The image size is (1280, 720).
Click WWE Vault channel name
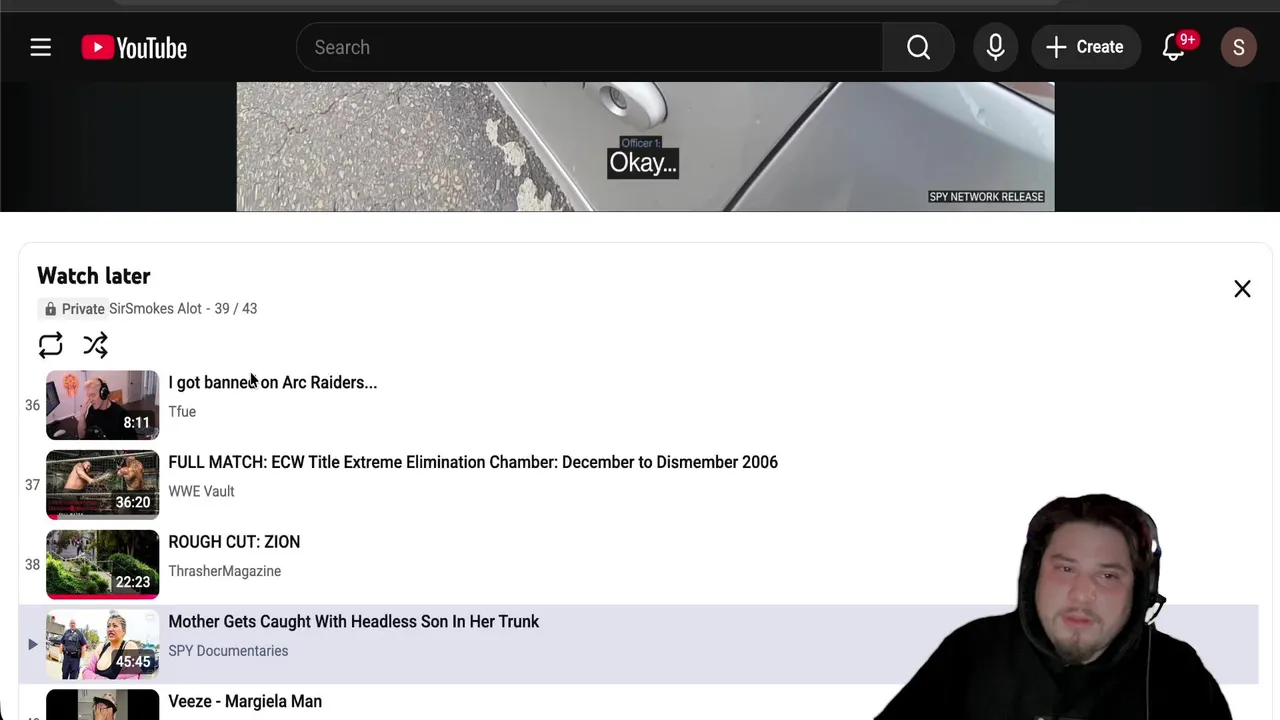201,491
